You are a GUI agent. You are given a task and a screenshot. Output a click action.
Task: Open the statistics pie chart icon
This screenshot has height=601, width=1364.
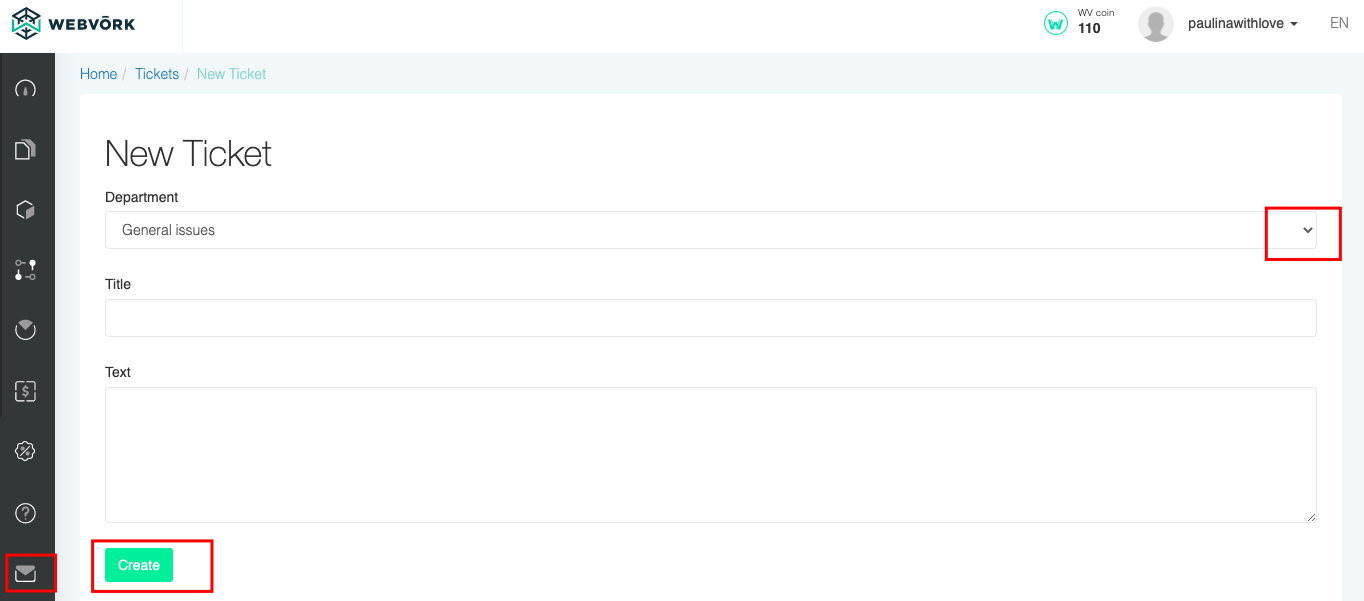[26, 330]
